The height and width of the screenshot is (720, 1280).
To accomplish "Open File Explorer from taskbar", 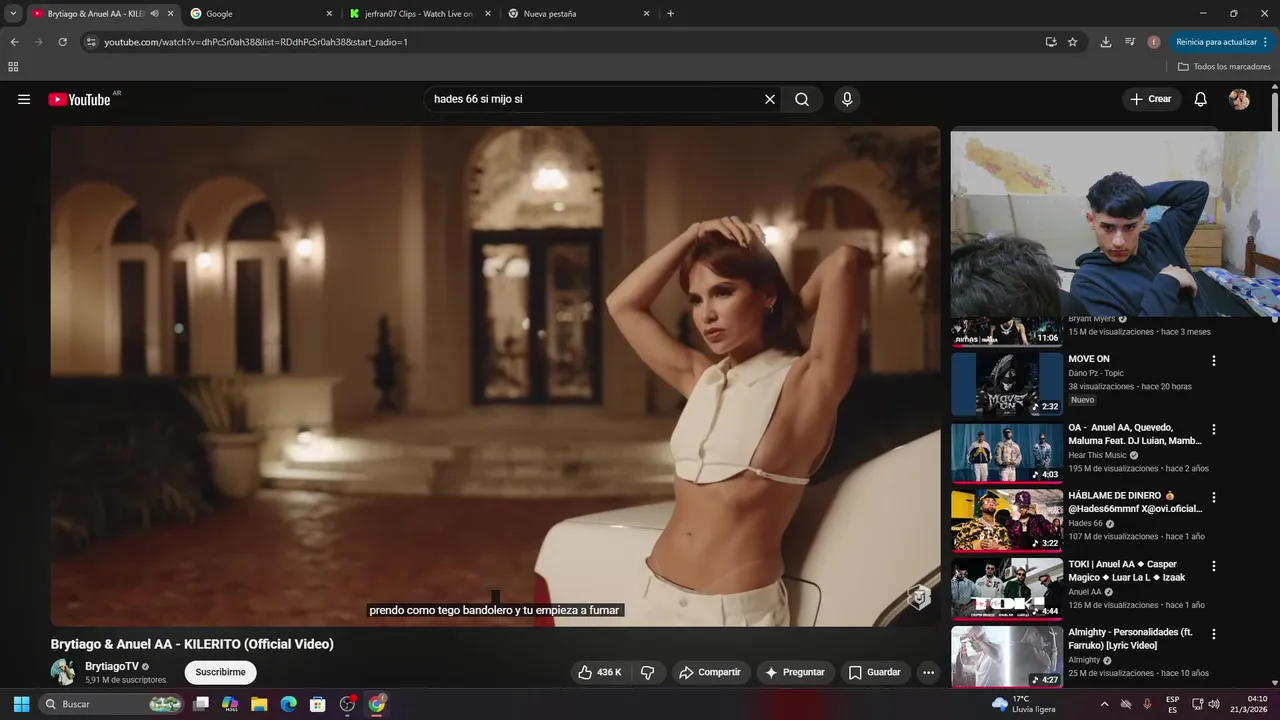I will [259, 704].
